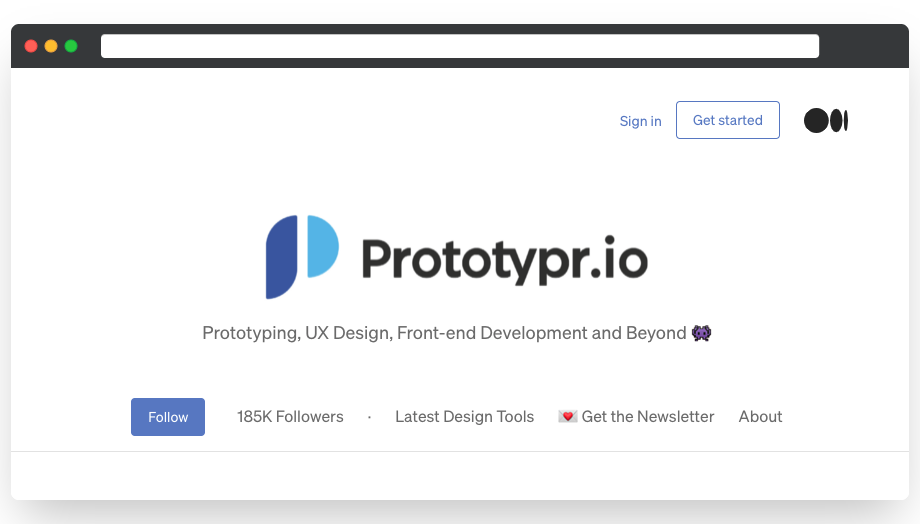Click the Prototyping, UX Design tagline text

pyautogui.click(x=444, y=333)
